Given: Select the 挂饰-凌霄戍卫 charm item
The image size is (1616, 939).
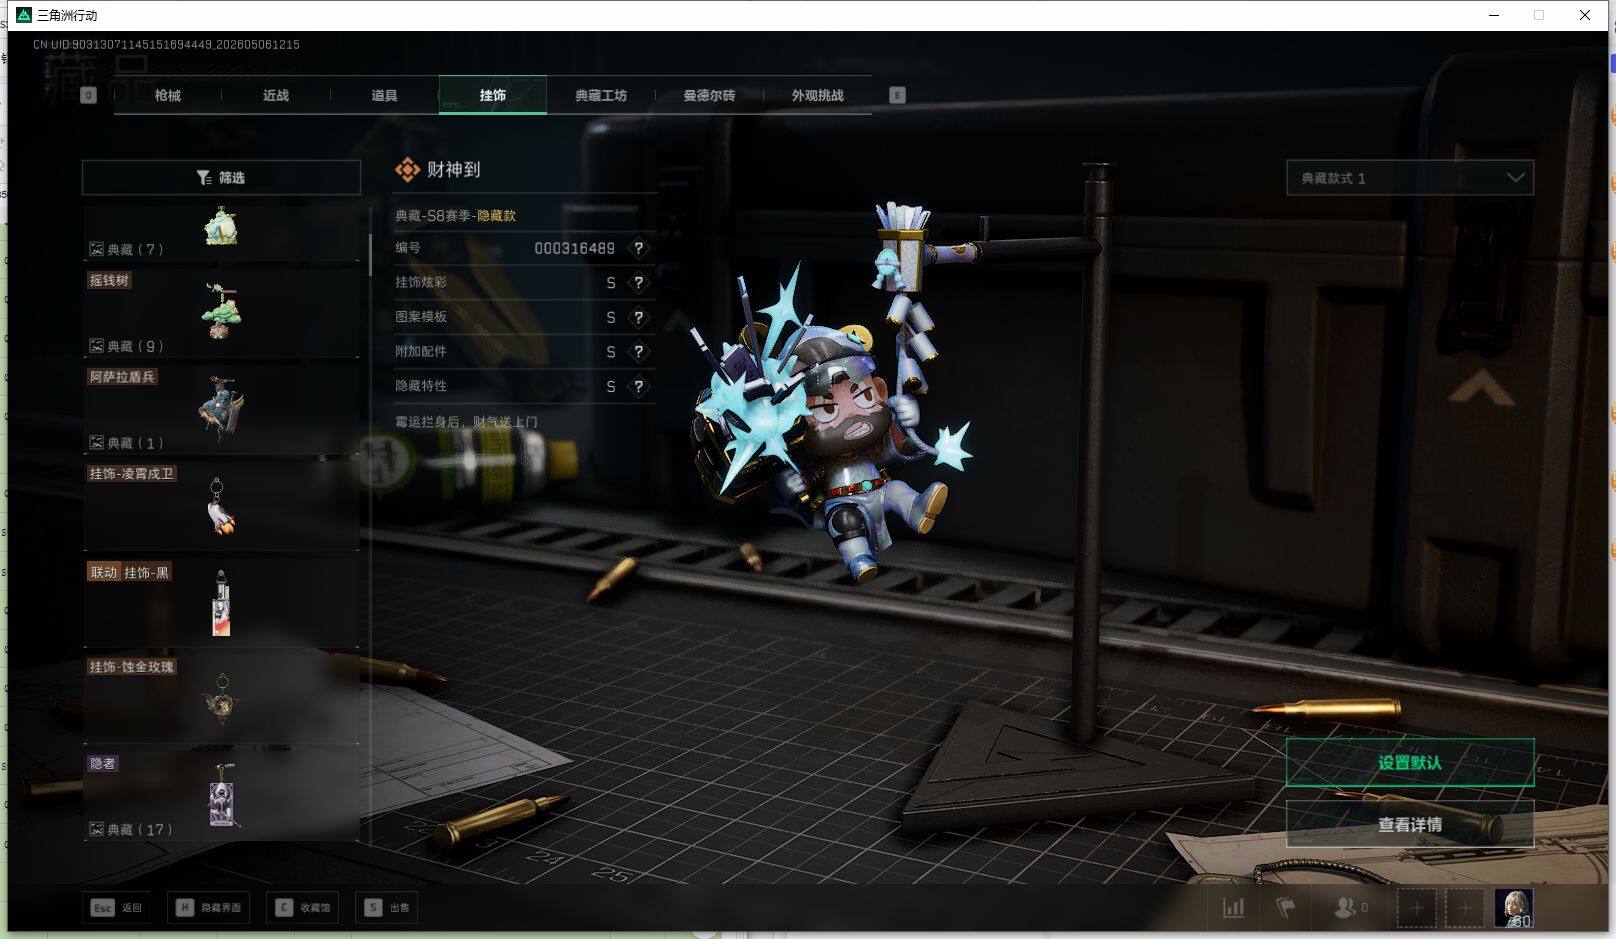Looking at the screenshot, I should pyautogui.click(x=221, y=506).
